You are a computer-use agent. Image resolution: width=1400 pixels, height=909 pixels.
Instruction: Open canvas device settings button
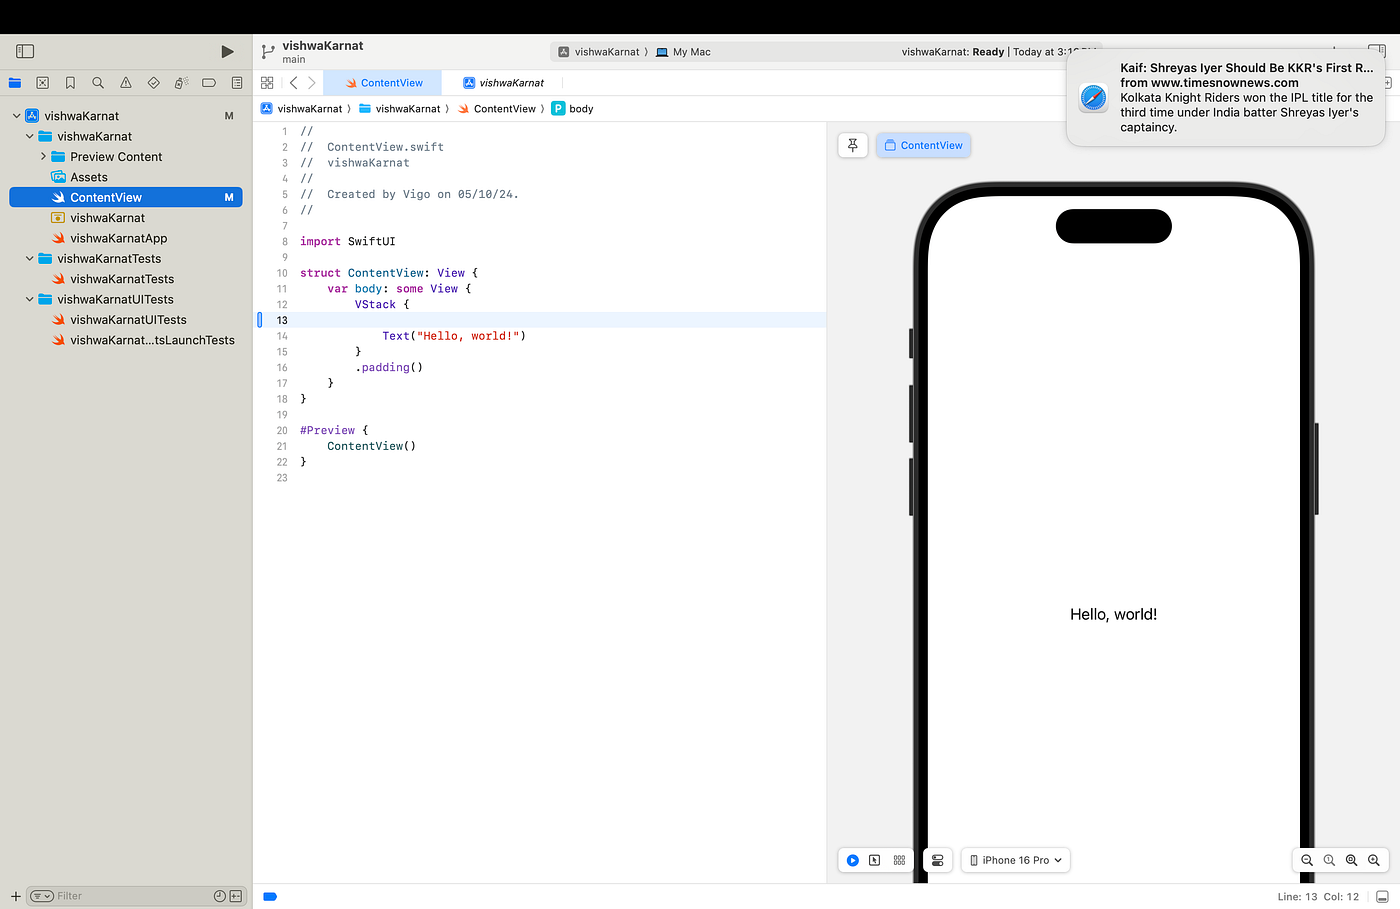(x=937, y=860)
